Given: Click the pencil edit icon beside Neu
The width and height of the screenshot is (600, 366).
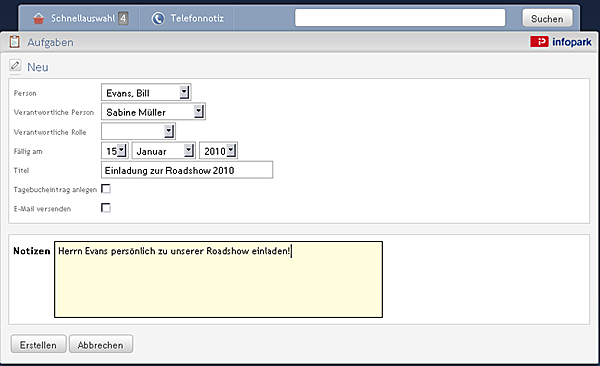Looking at the screenshot, I should tap(15, 66).
